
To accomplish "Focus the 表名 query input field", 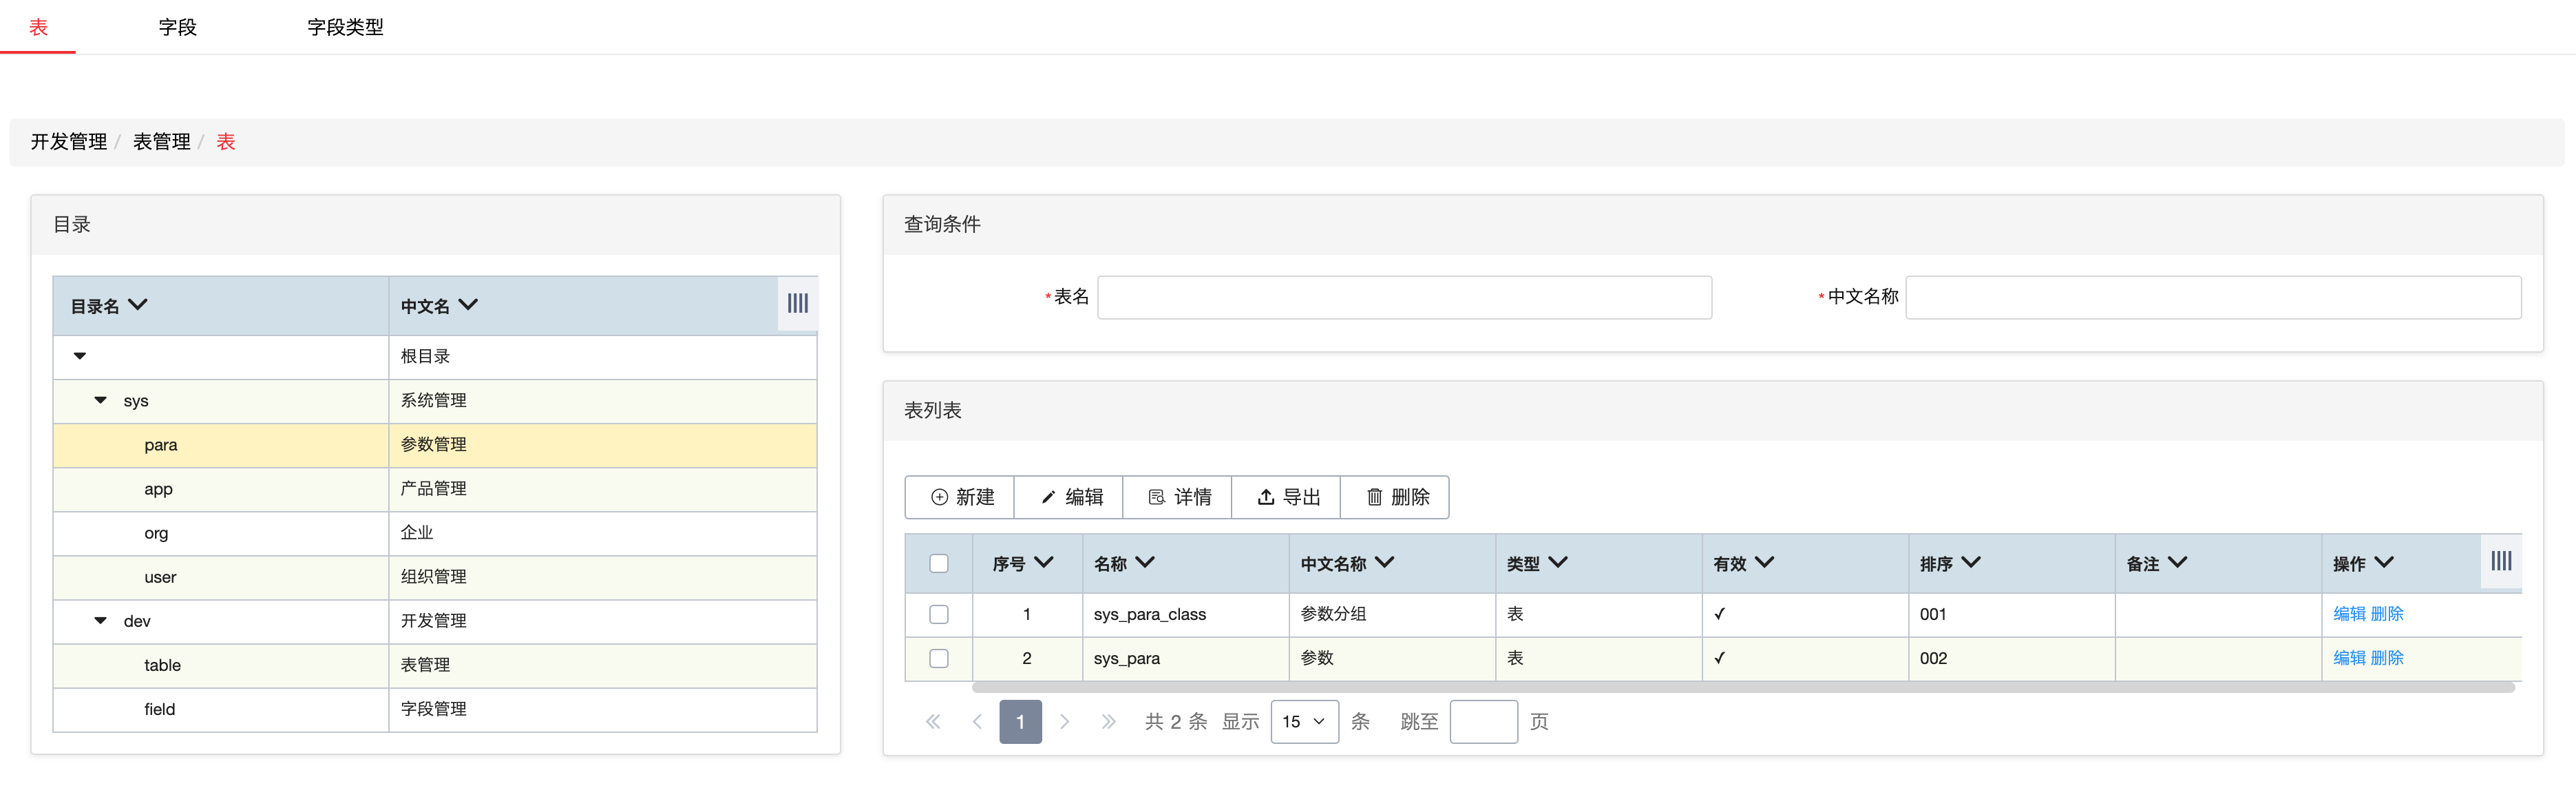I will pyautogui.click(x=1404, y=297).
